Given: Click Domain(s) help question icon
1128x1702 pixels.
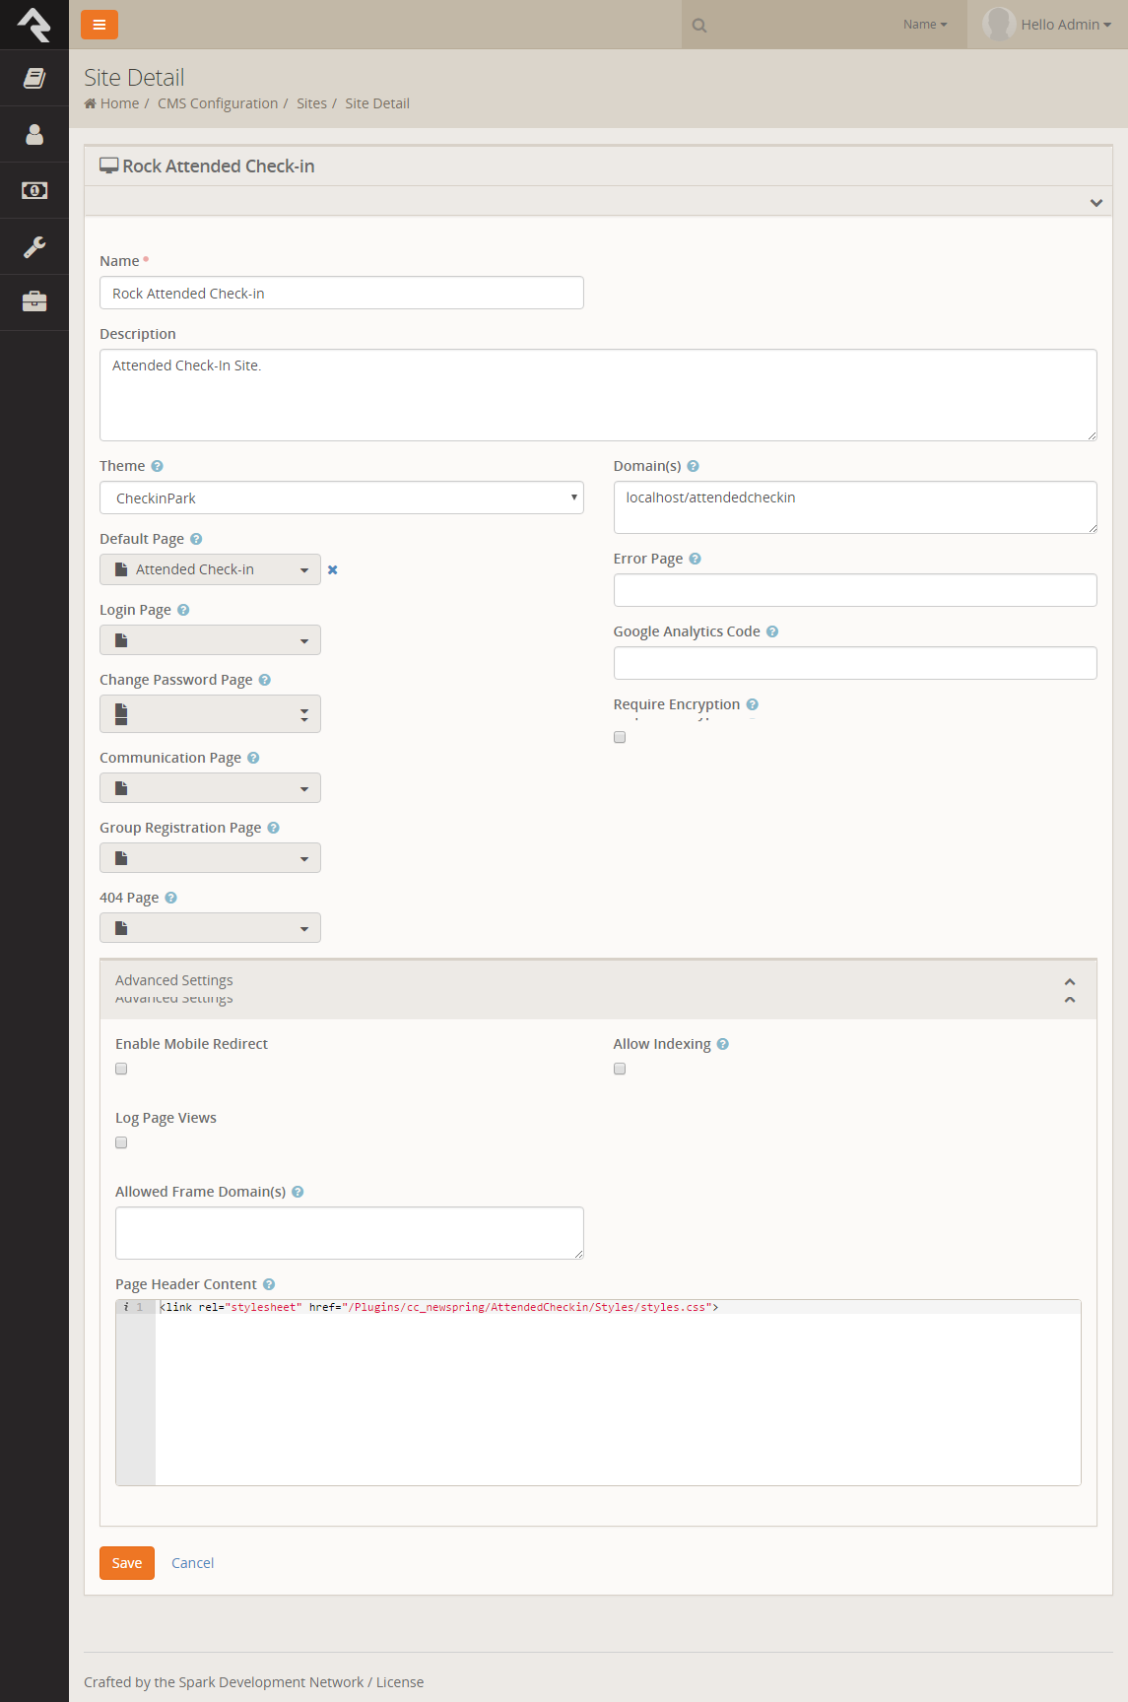Looking at the screenshot, I should (693, 466).
